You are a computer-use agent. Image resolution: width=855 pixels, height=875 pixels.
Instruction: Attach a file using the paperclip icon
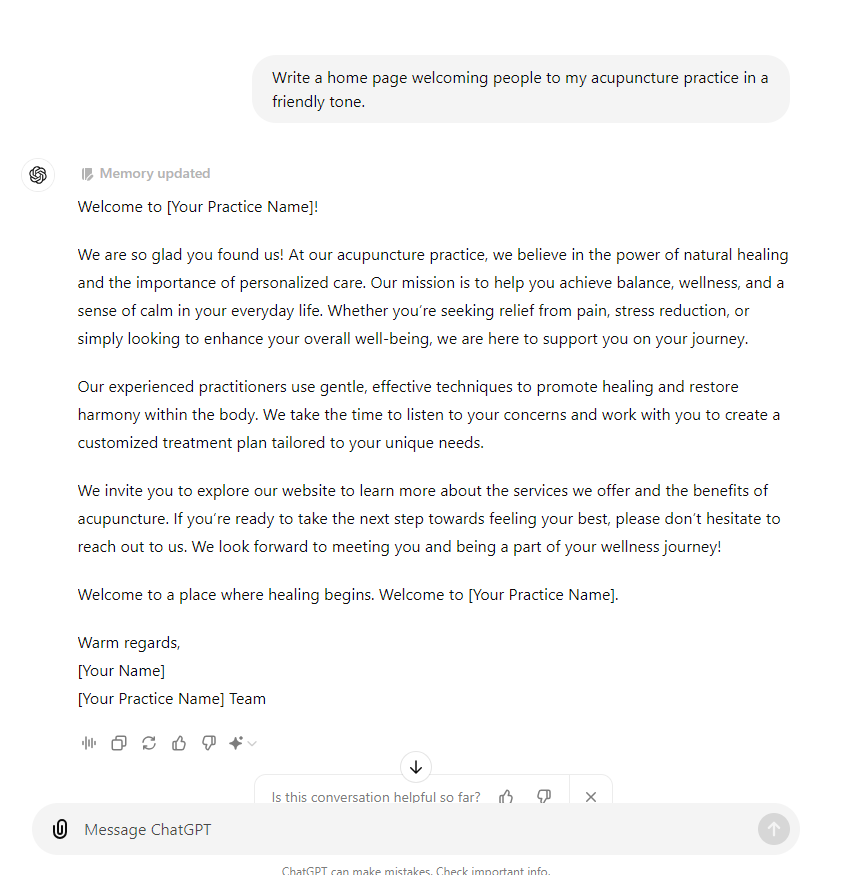(60, 829)
